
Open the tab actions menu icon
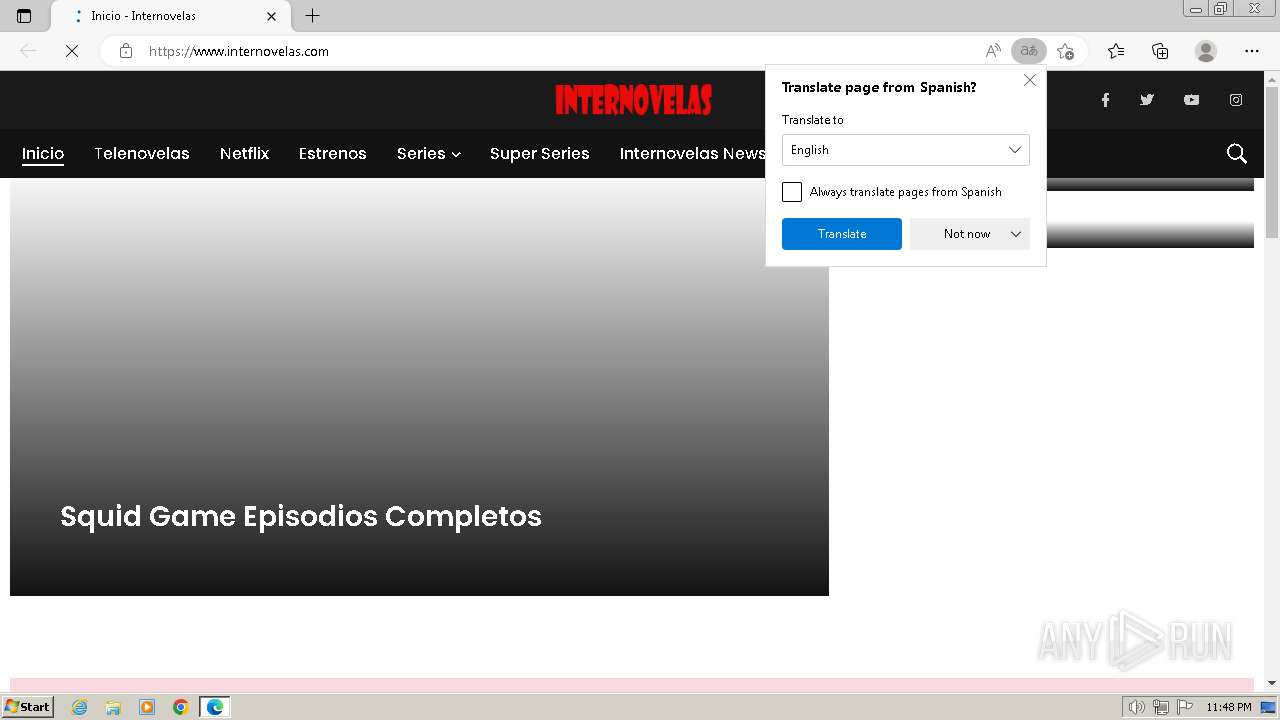[x=24, y=16]
